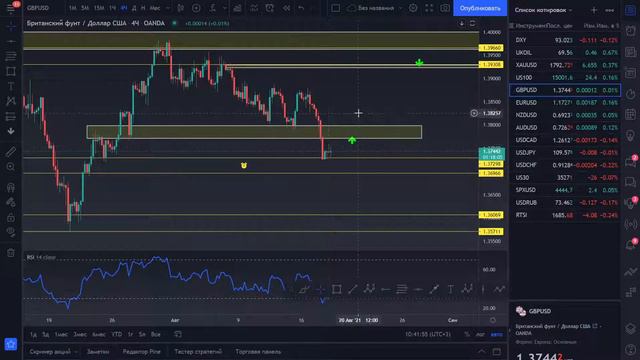Toggle лог logarithmic scale
This screenshot has height=360, width=640.
(x=480, y=334)
